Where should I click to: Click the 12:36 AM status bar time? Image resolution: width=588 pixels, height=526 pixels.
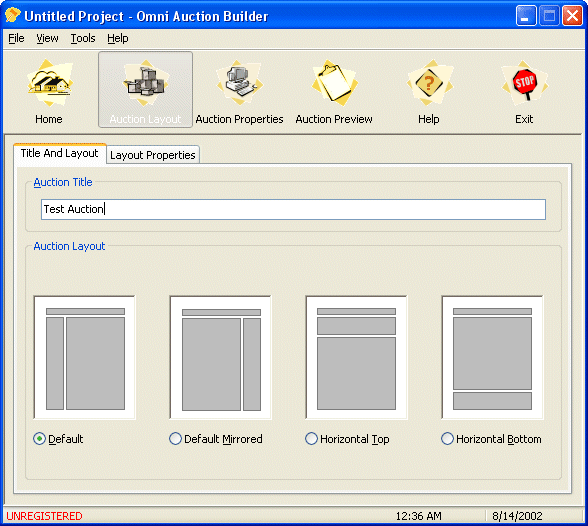click(418, 516)
